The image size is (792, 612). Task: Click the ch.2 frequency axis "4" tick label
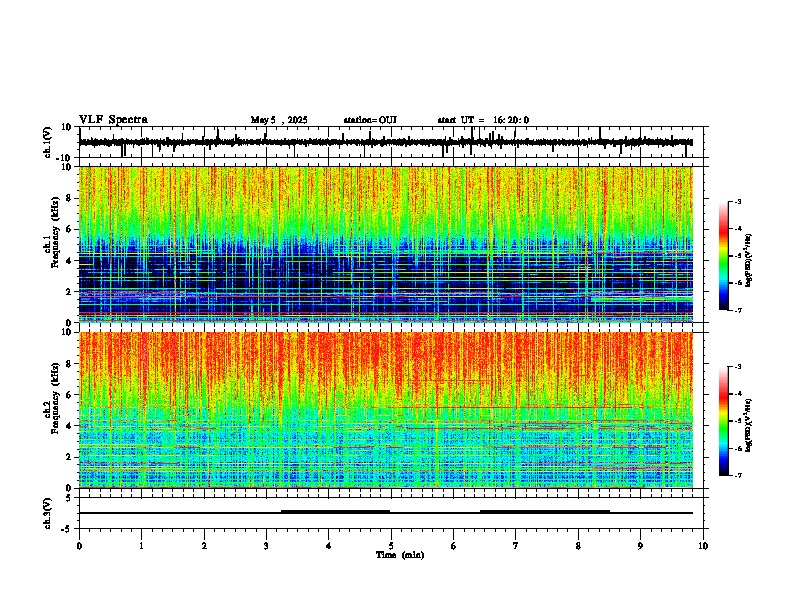pos(69,426)
